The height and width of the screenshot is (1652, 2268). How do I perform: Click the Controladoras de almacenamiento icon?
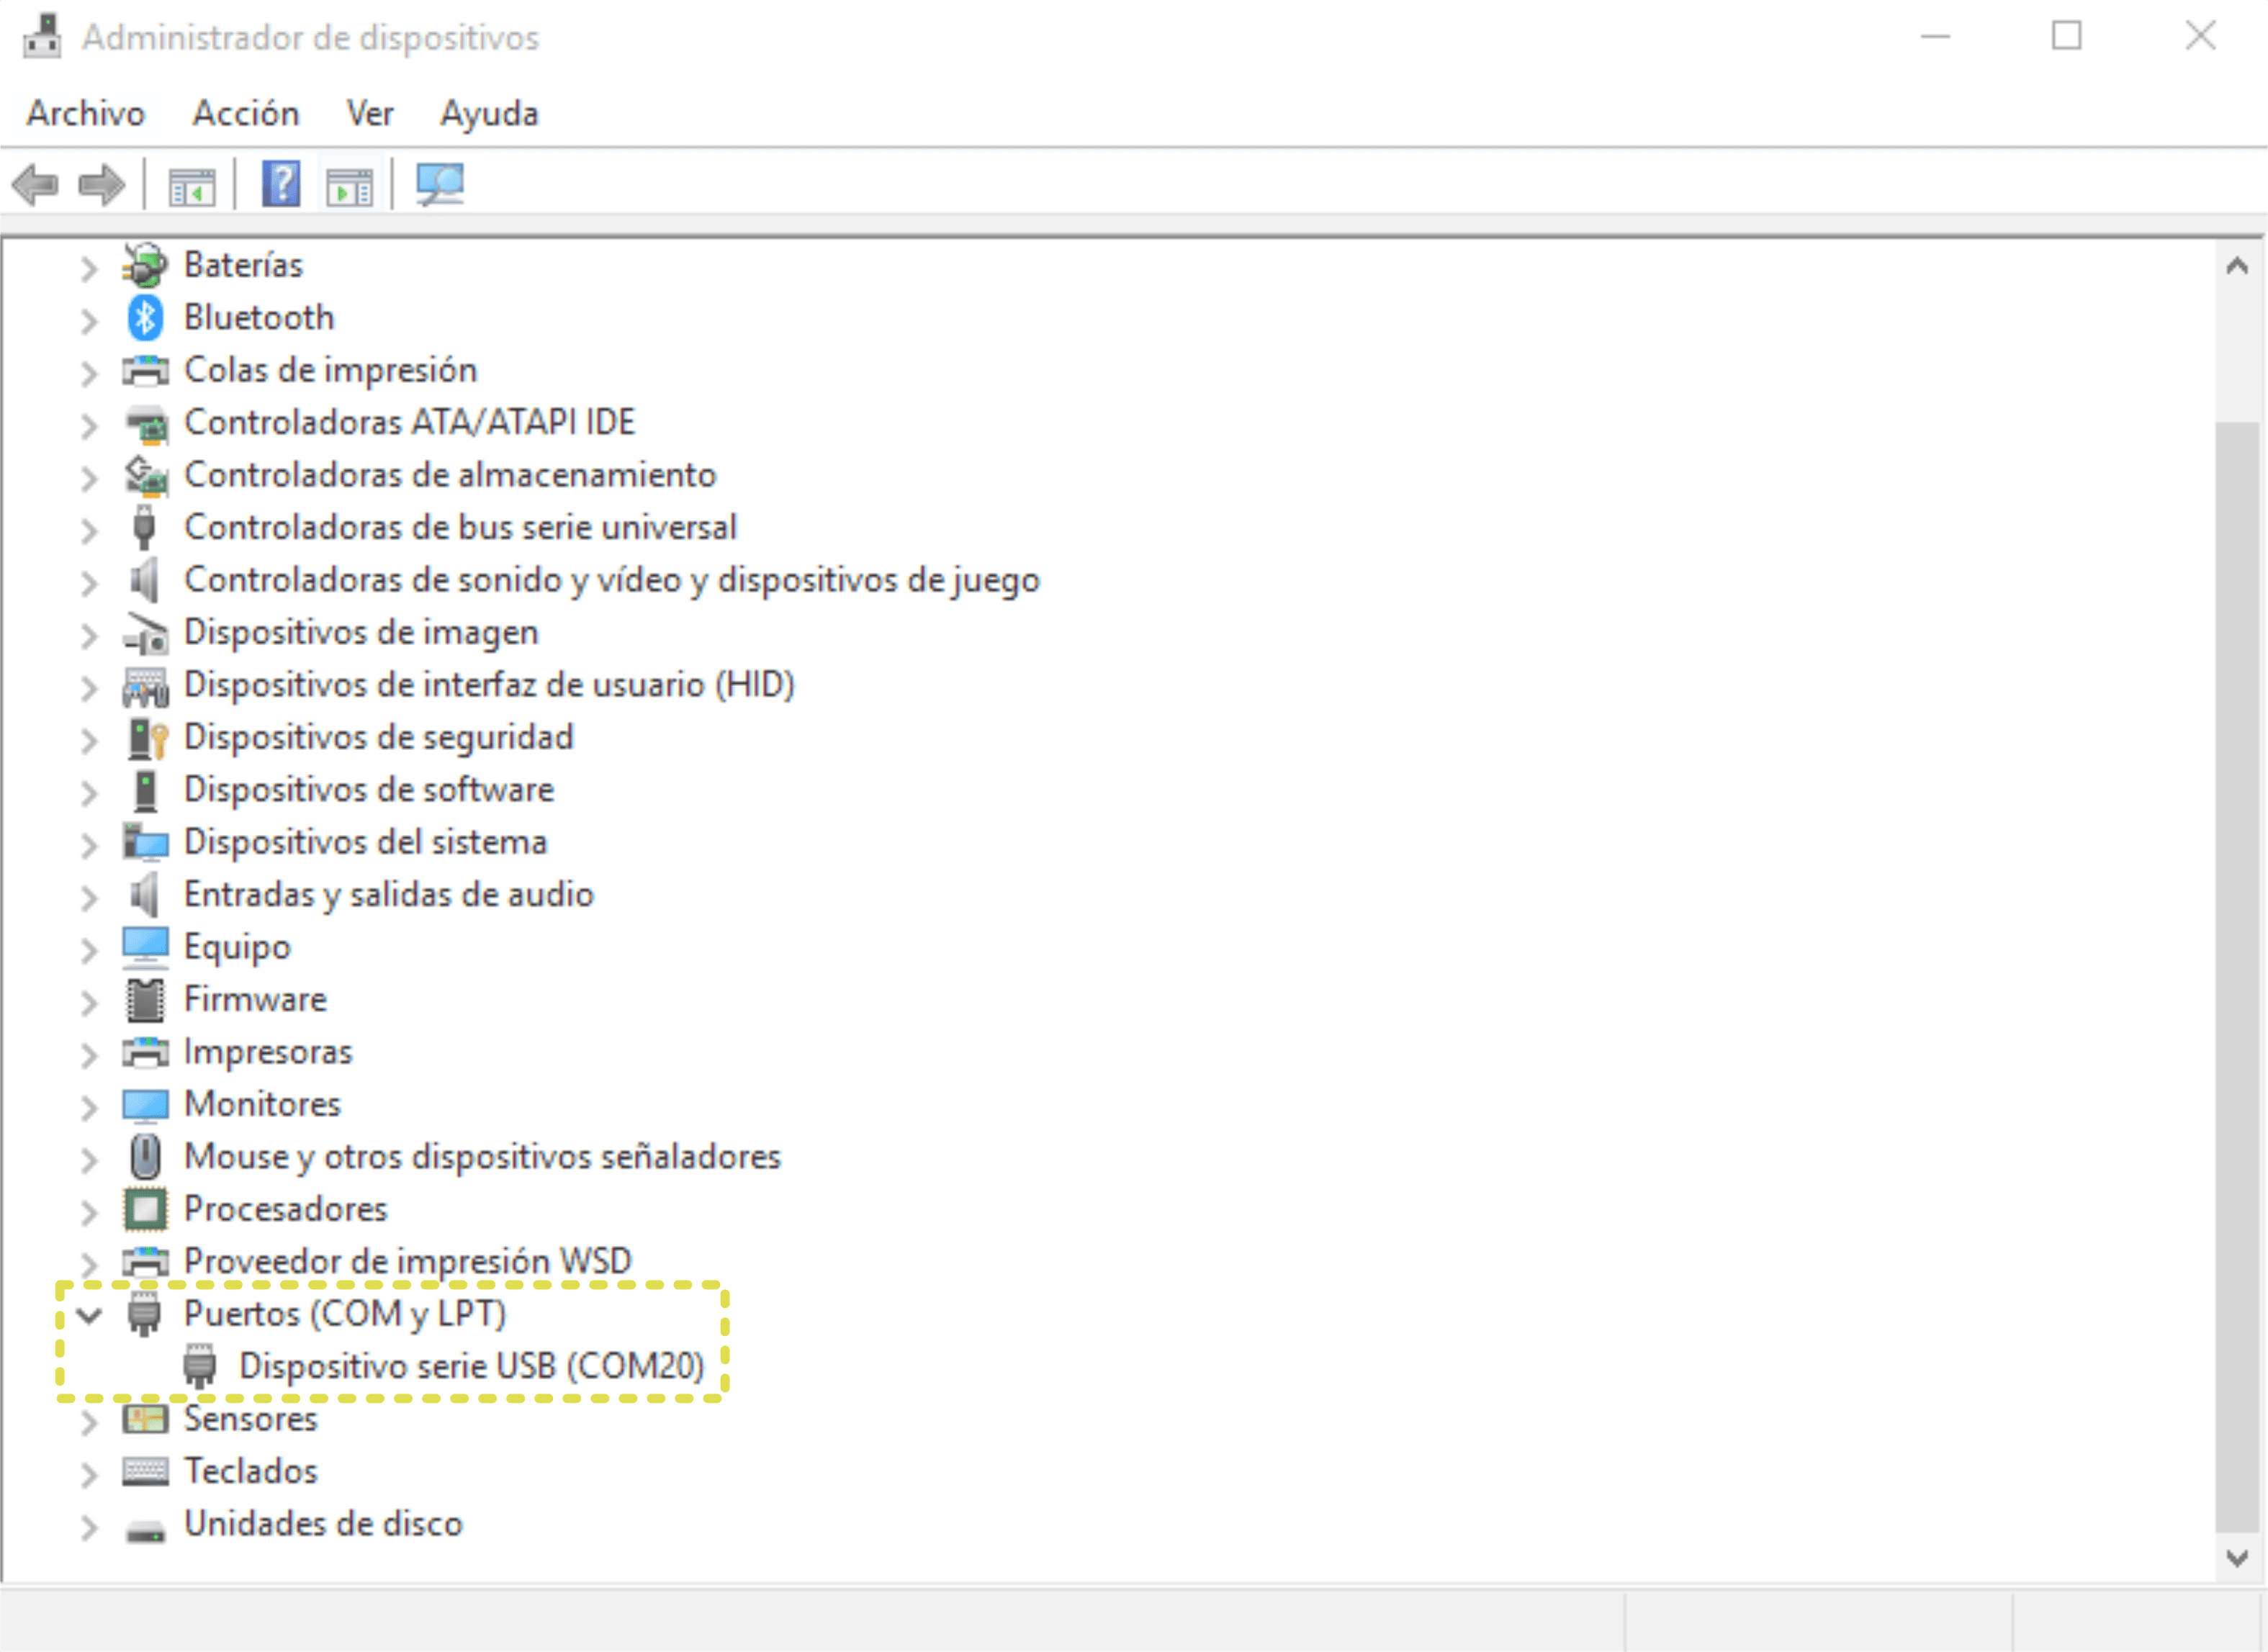146,476
